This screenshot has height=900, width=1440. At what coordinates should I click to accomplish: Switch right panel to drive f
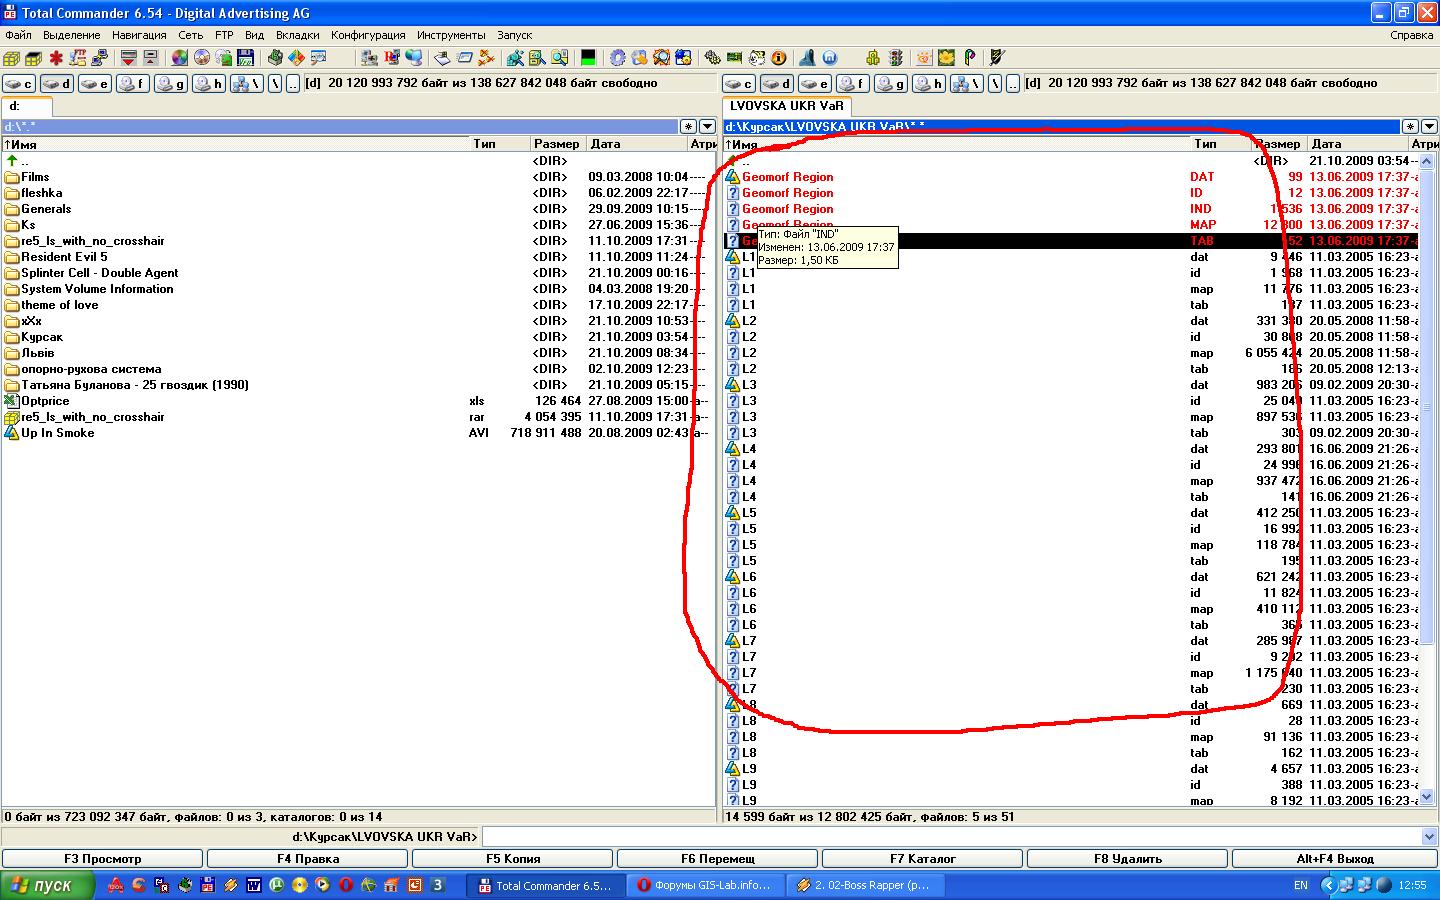tap(852, 84)
